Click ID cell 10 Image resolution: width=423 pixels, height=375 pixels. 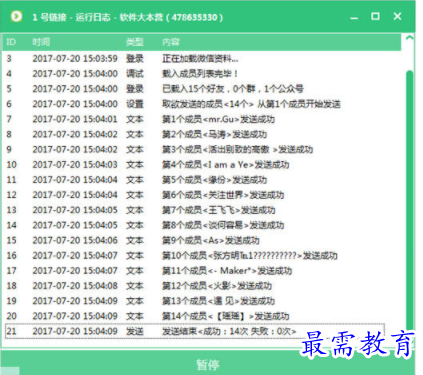pyautogui.click(x=11, y=165)
